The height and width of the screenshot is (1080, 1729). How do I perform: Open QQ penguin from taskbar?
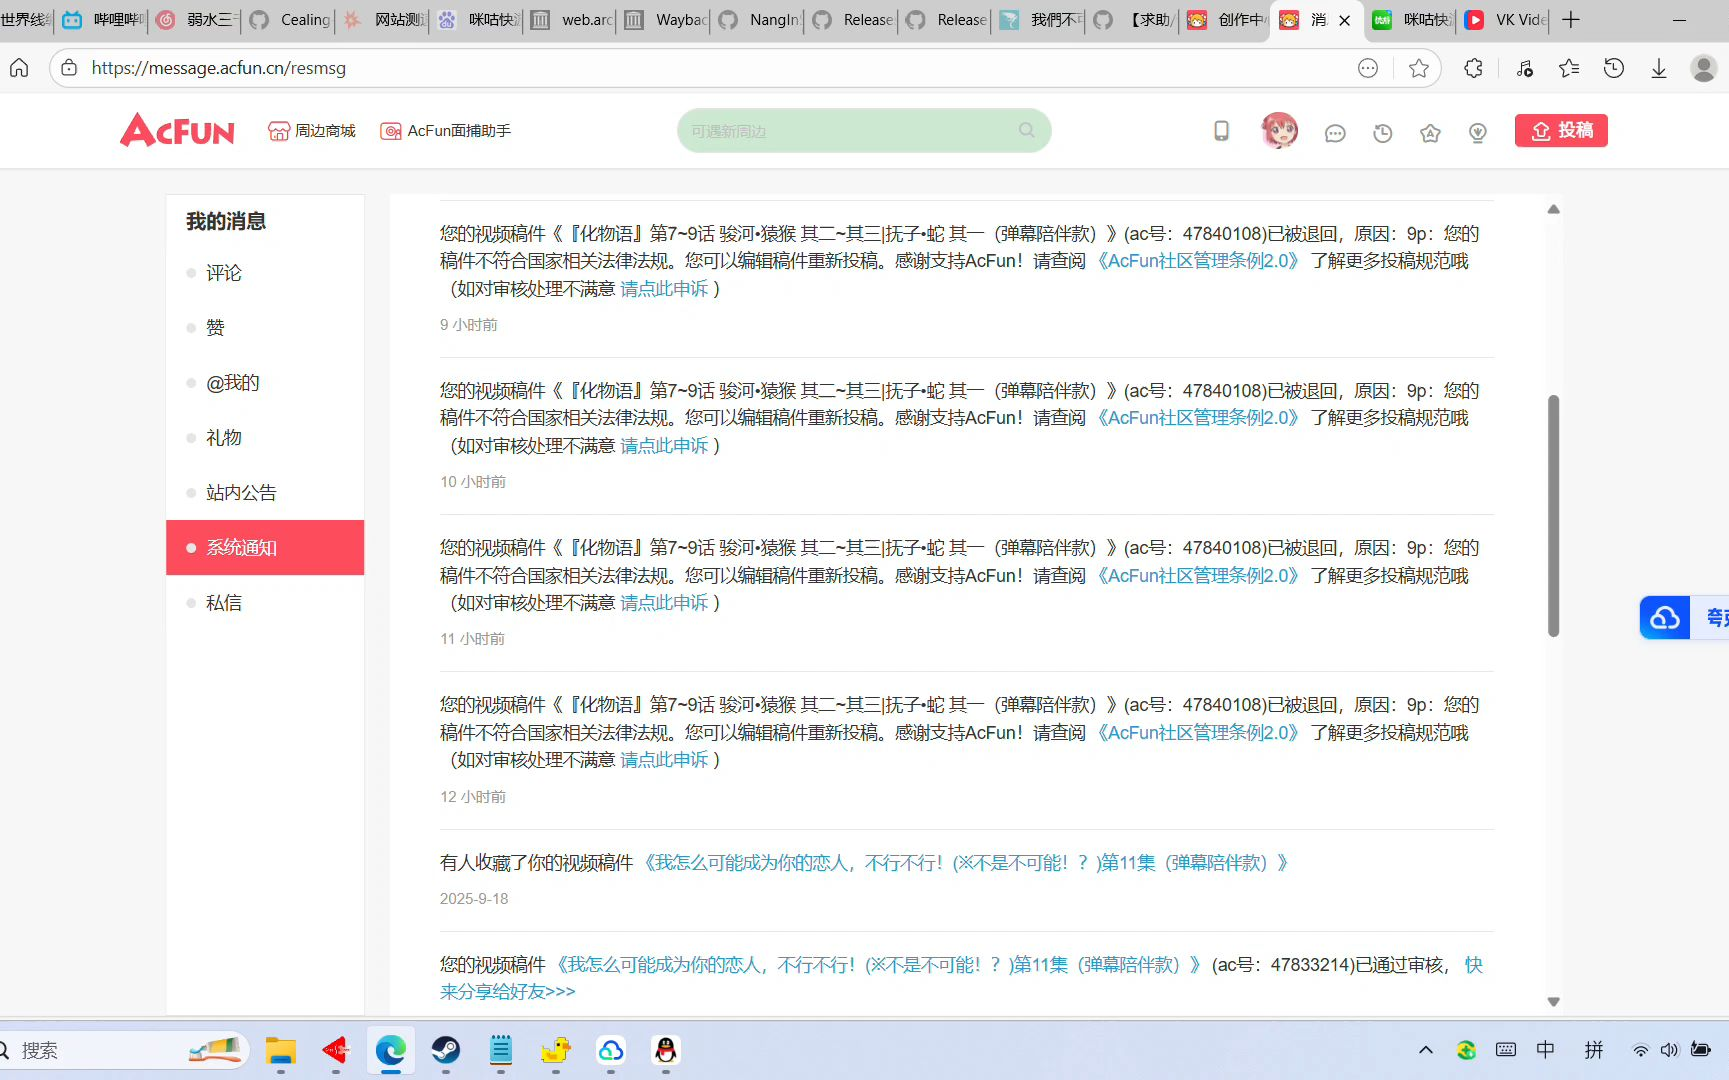pos(665,1050)
